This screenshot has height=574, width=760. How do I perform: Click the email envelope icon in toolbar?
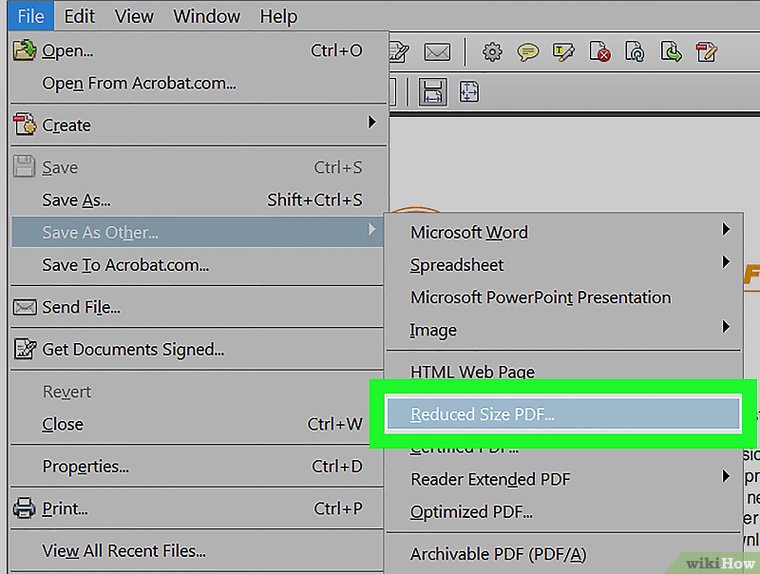pyautogui.click(x=437, y=52)
